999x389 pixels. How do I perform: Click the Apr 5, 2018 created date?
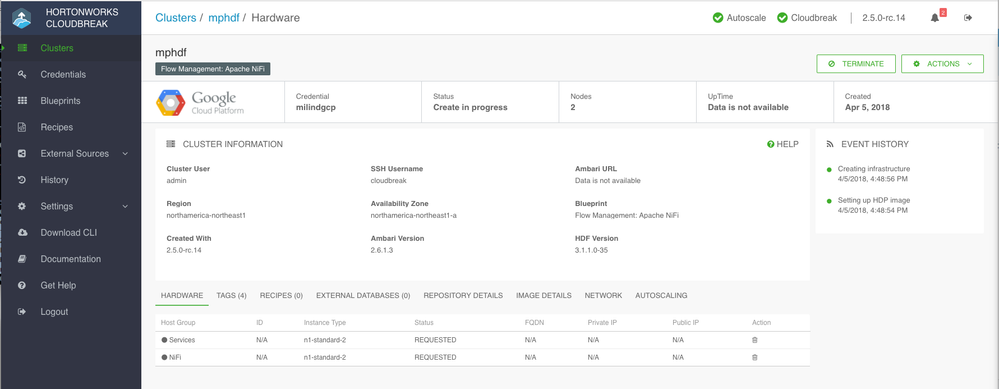tap(867, 108)
